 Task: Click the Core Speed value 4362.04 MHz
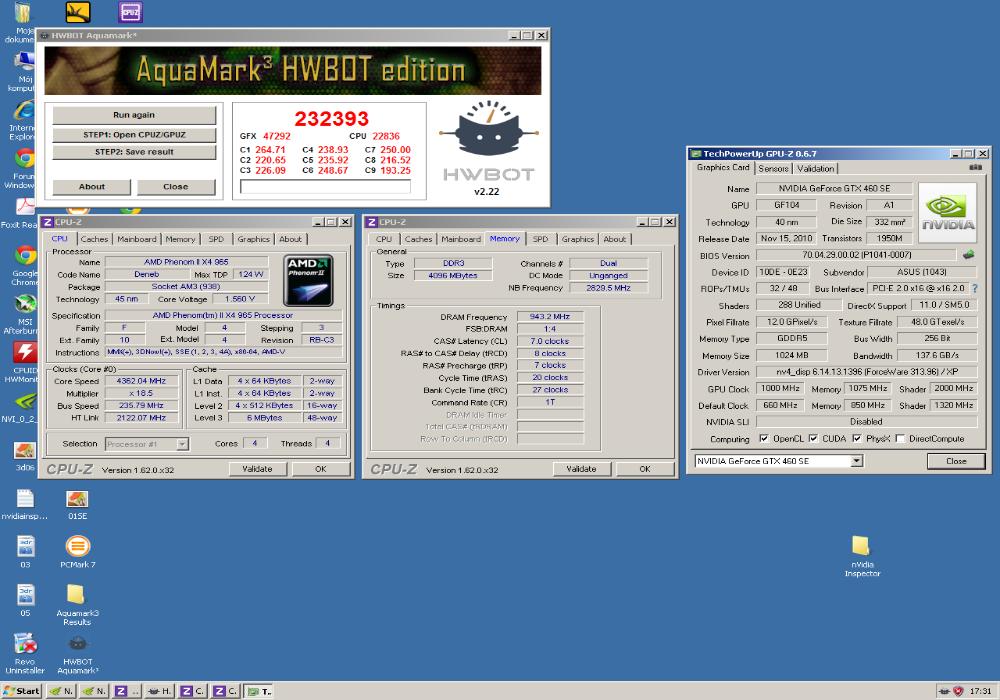(x=141, y=381)
